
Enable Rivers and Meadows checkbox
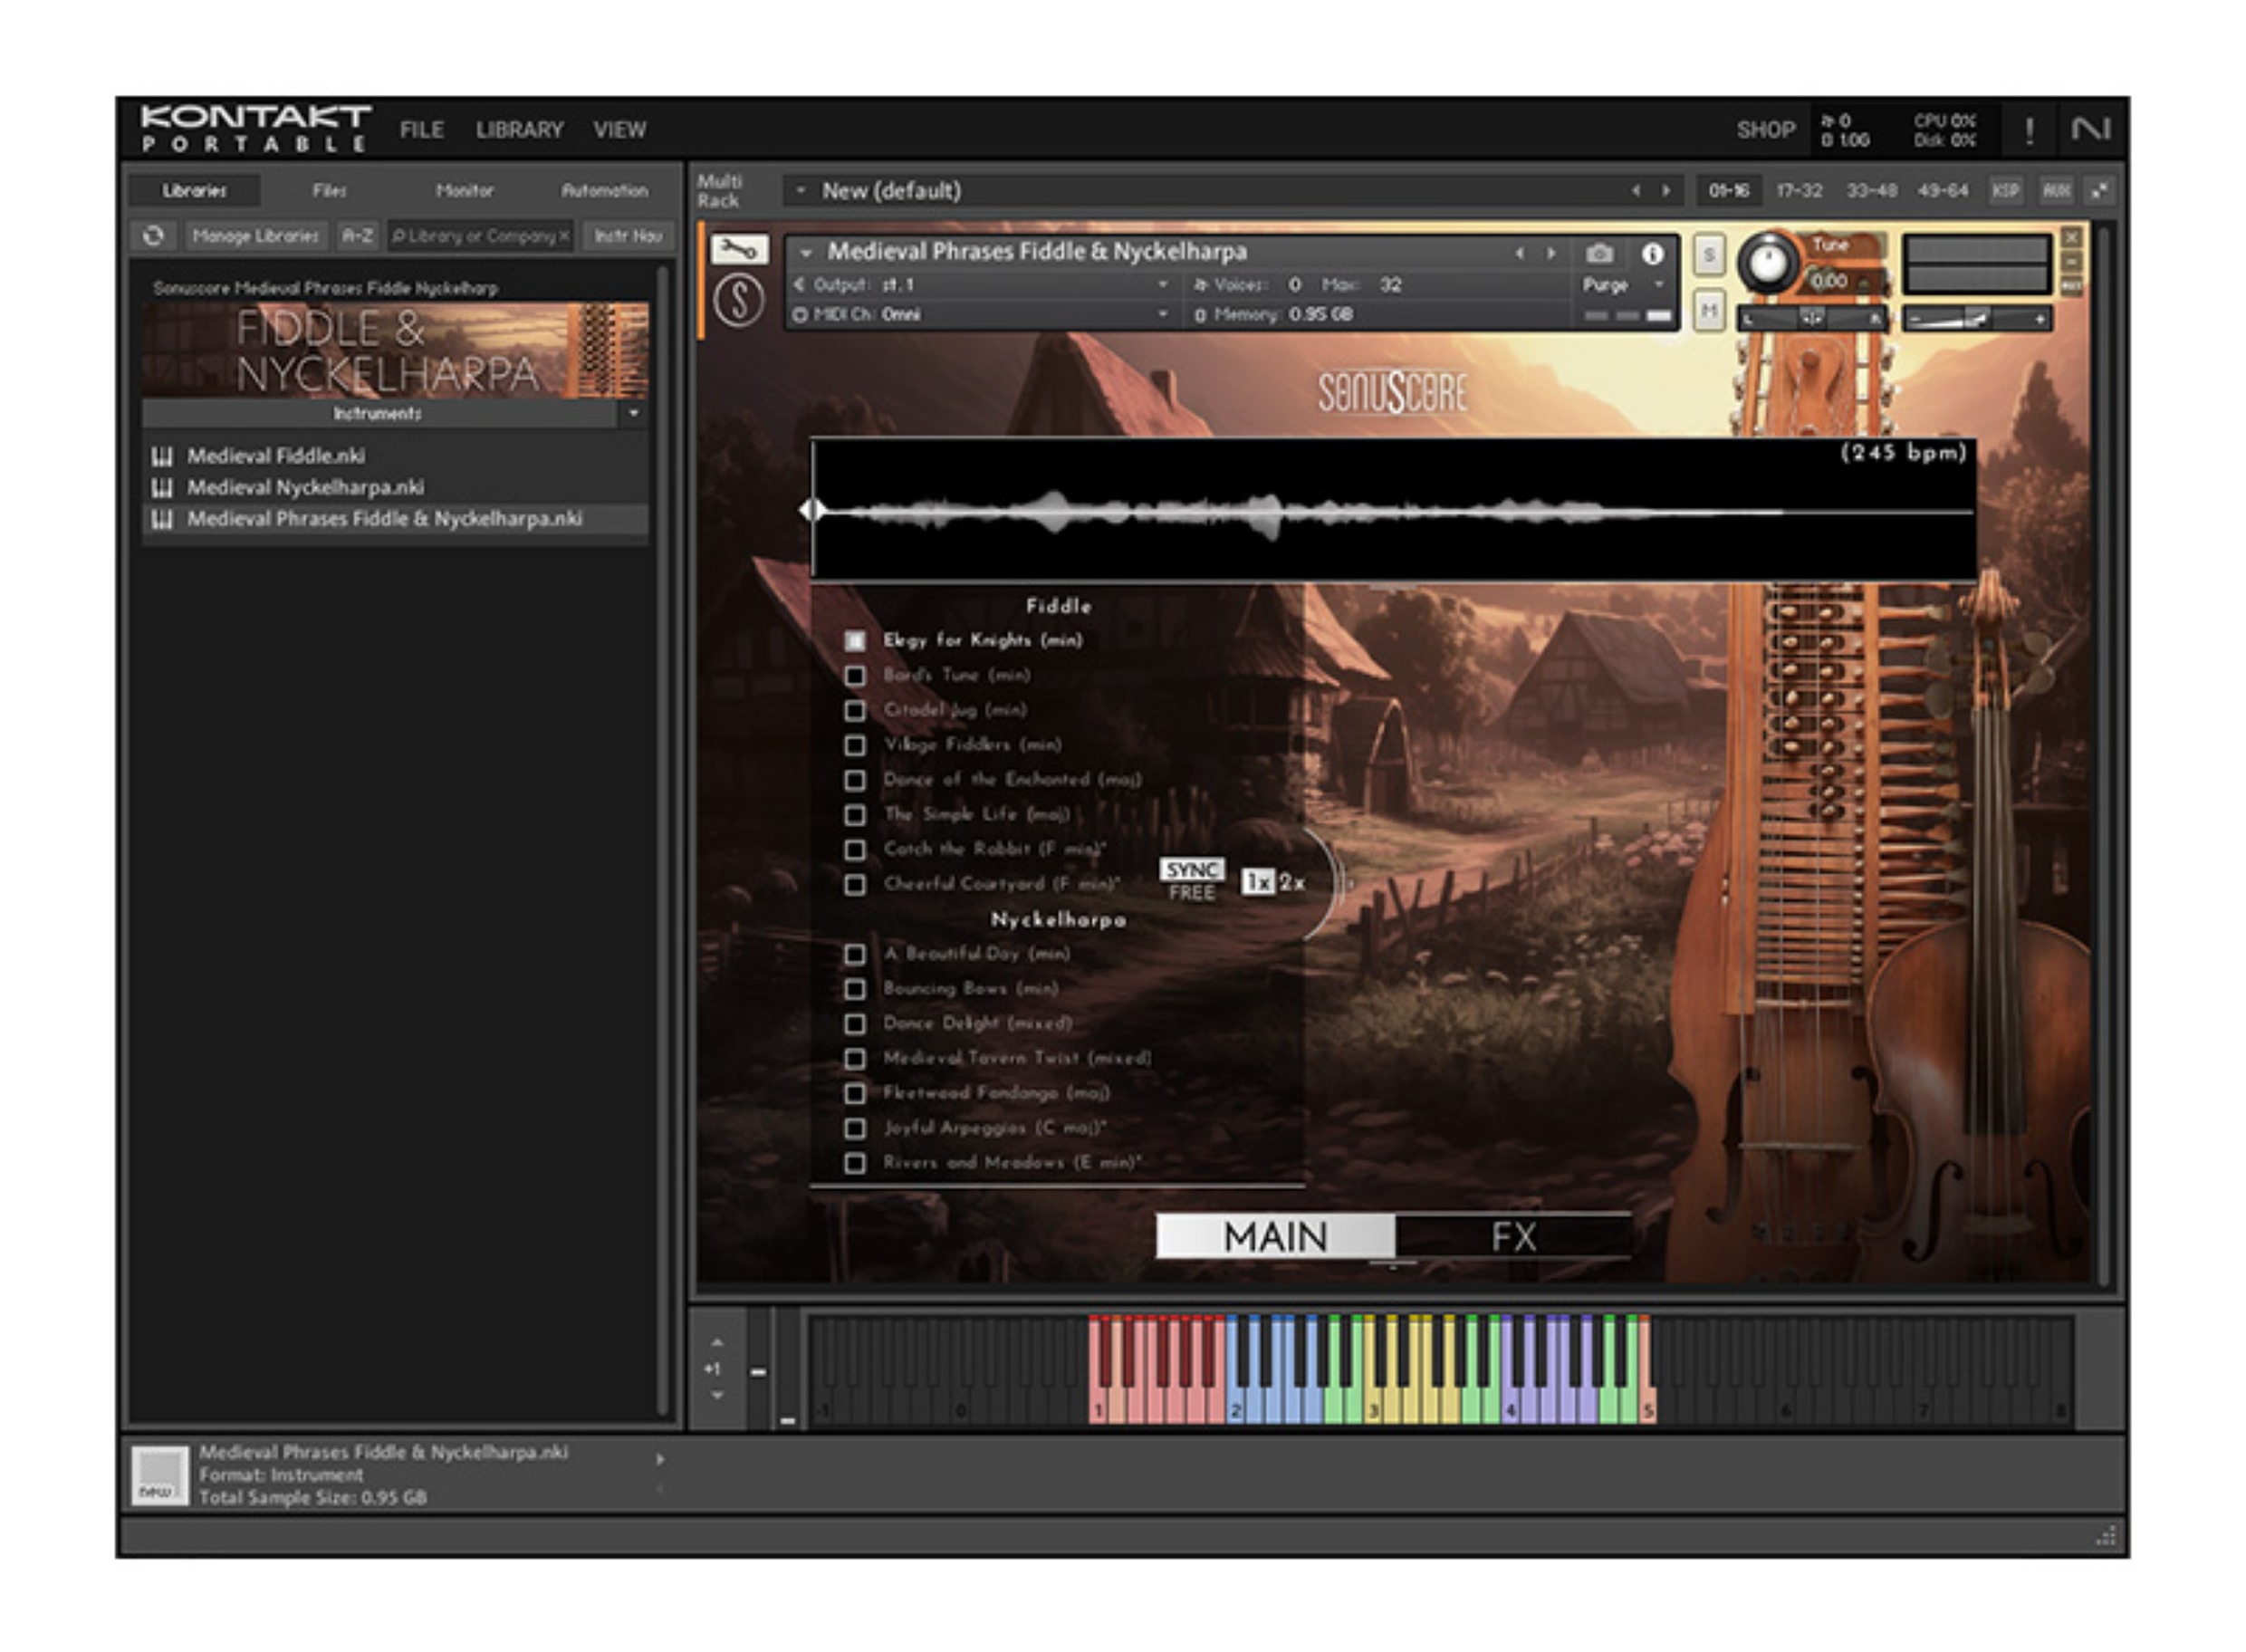855,1163
